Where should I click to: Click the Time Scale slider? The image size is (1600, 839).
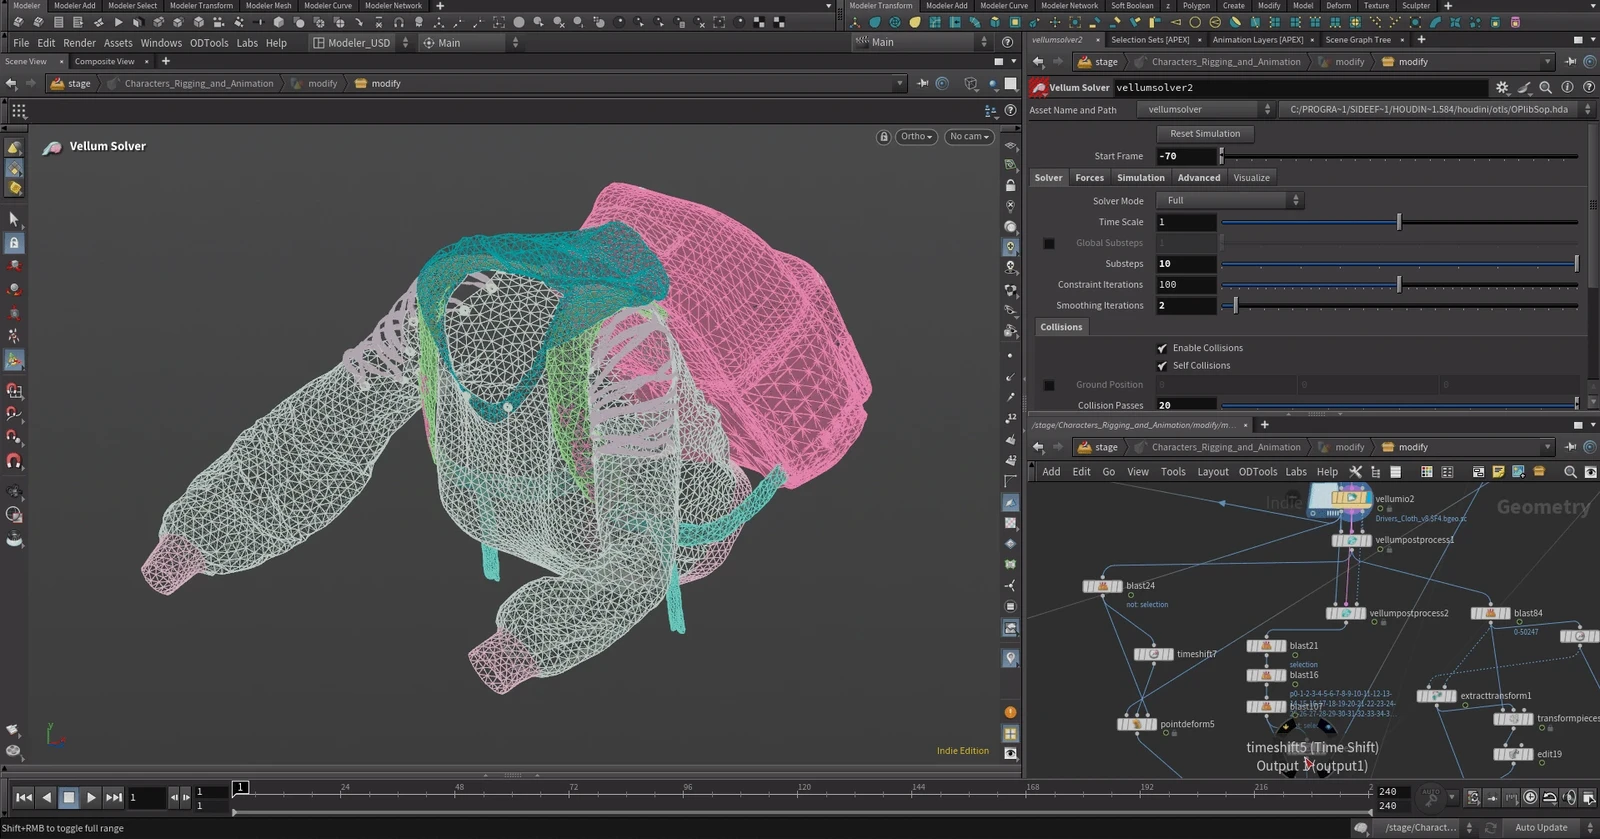click(x=1399, y=222)
